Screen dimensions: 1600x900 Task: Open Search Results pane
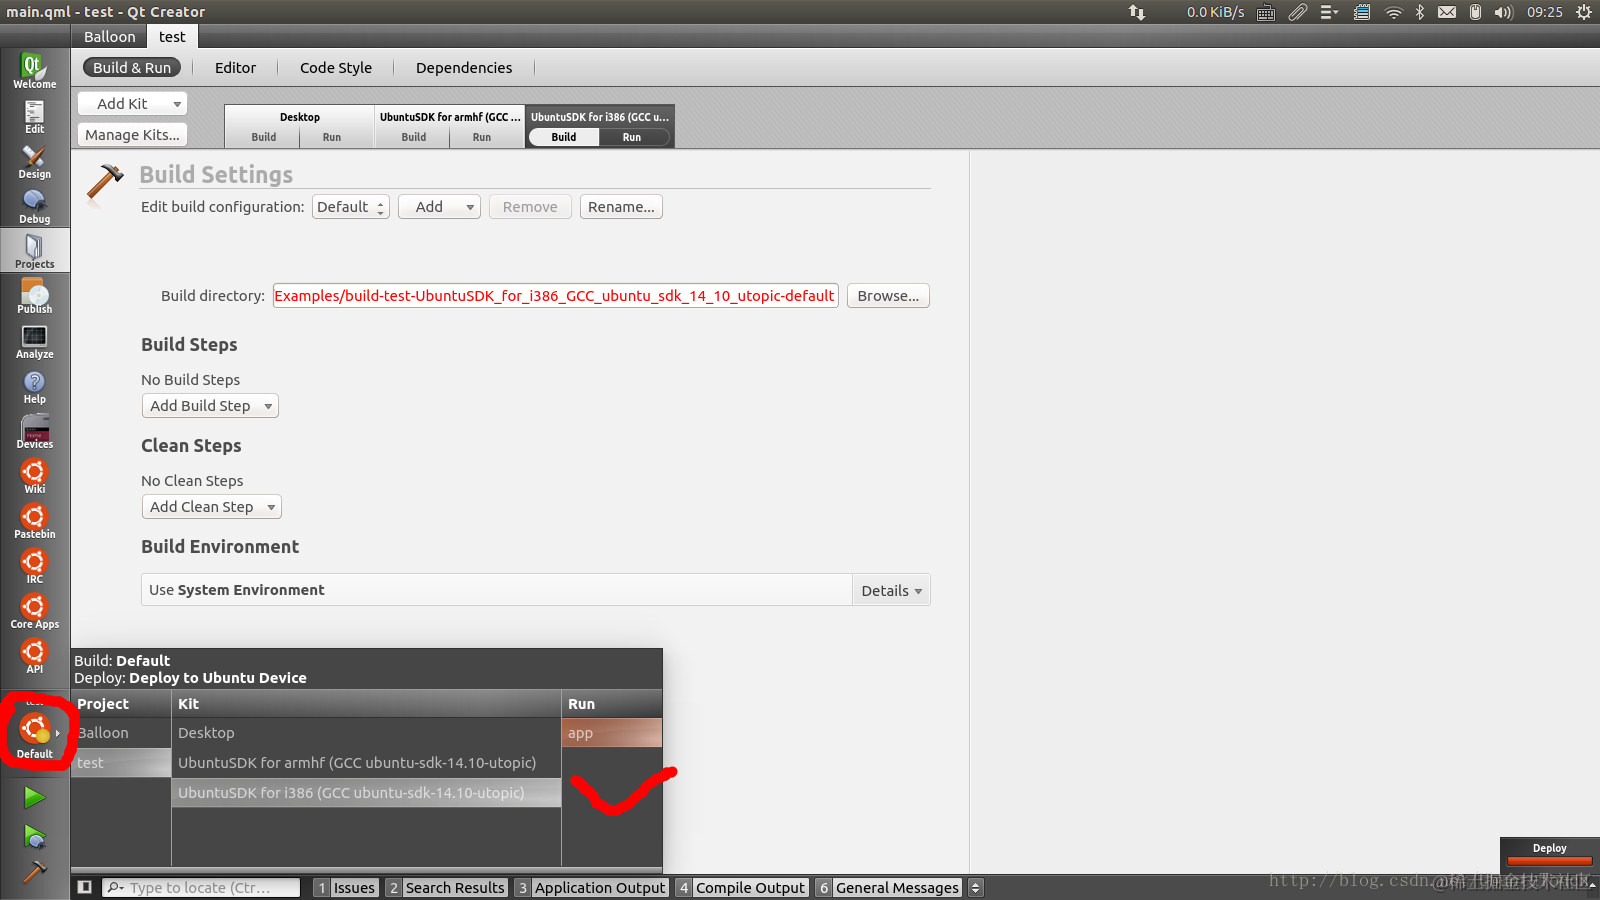tap(446, 888)
